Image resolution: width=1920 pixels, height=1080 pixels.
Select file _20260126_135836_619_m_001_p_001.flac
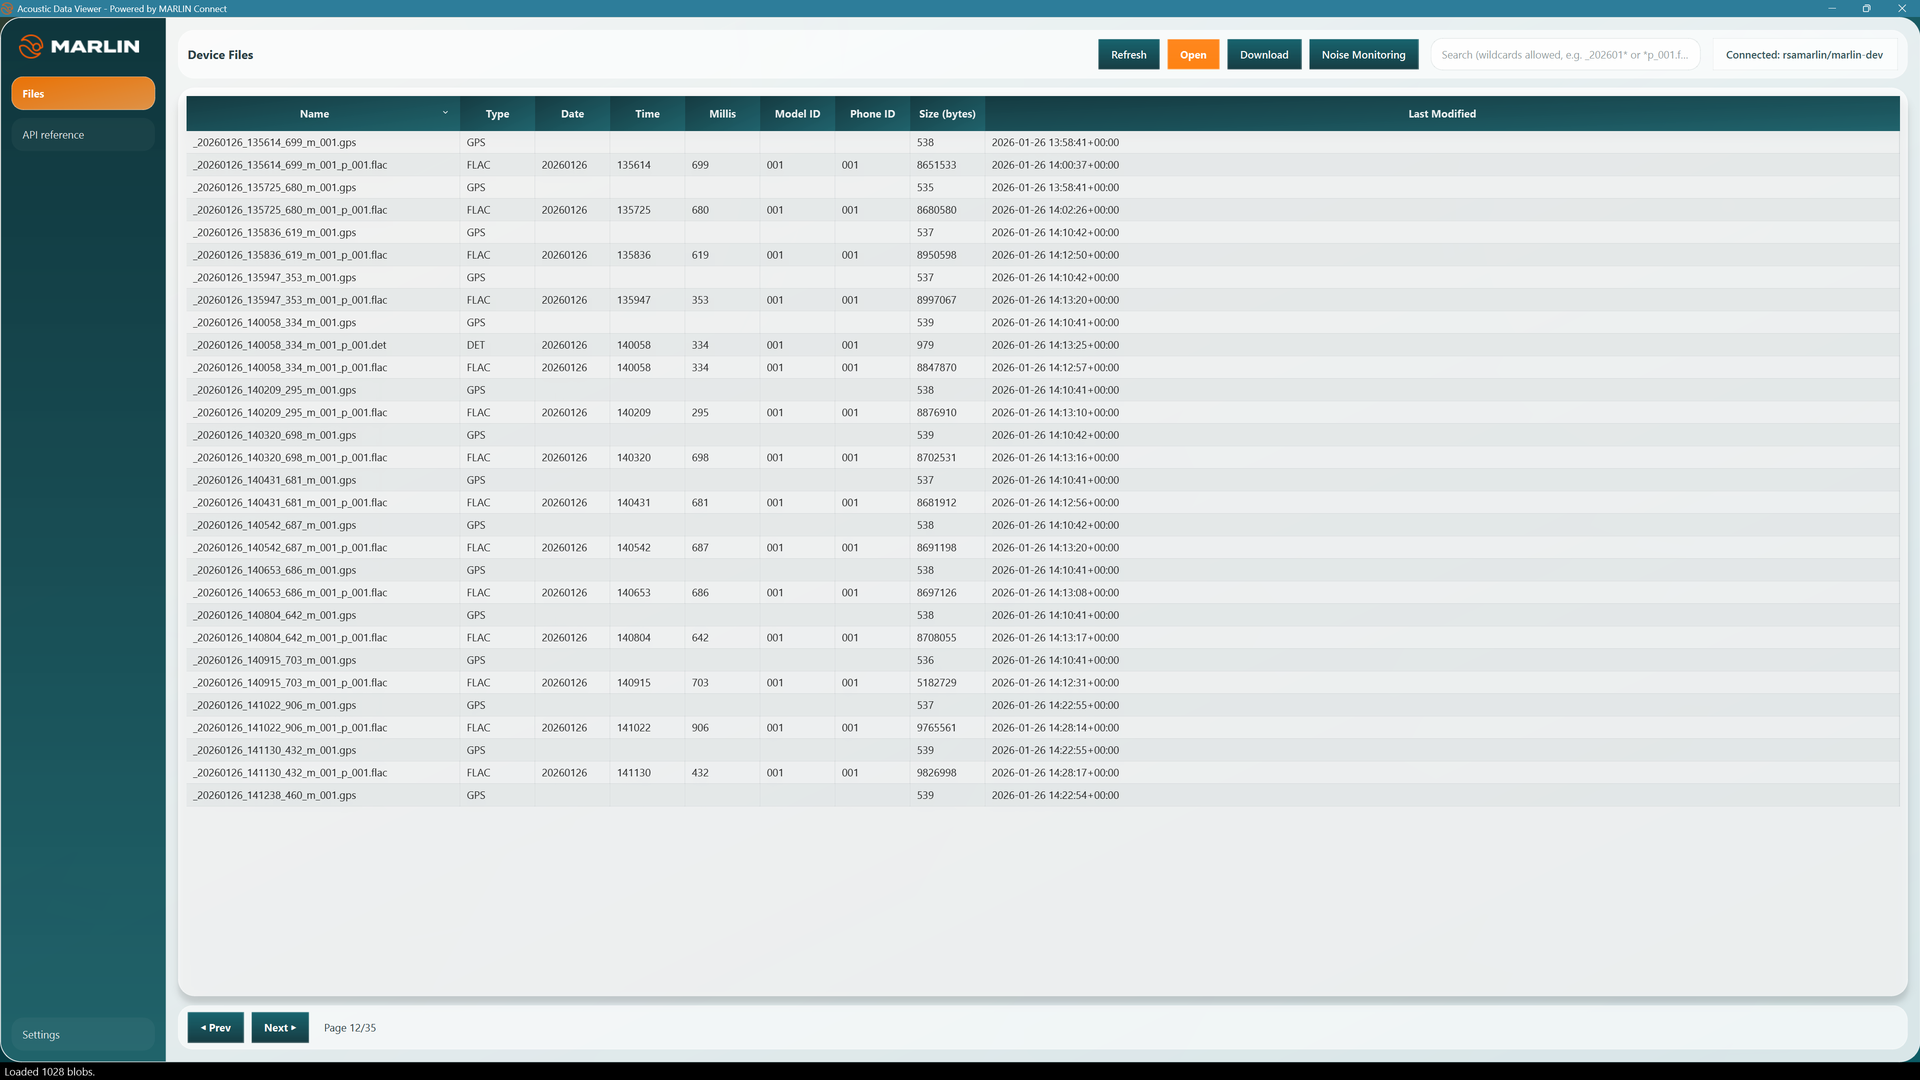pos(290,255)
